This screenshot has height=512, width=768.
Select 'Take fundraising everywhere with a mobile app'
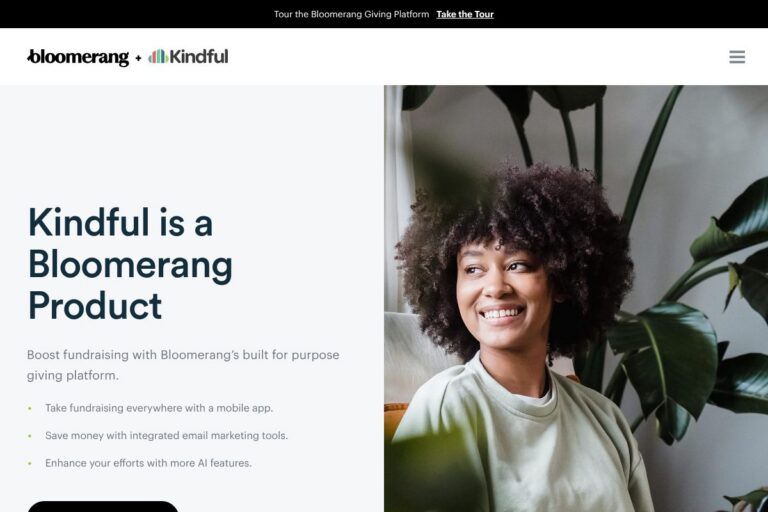159,408
